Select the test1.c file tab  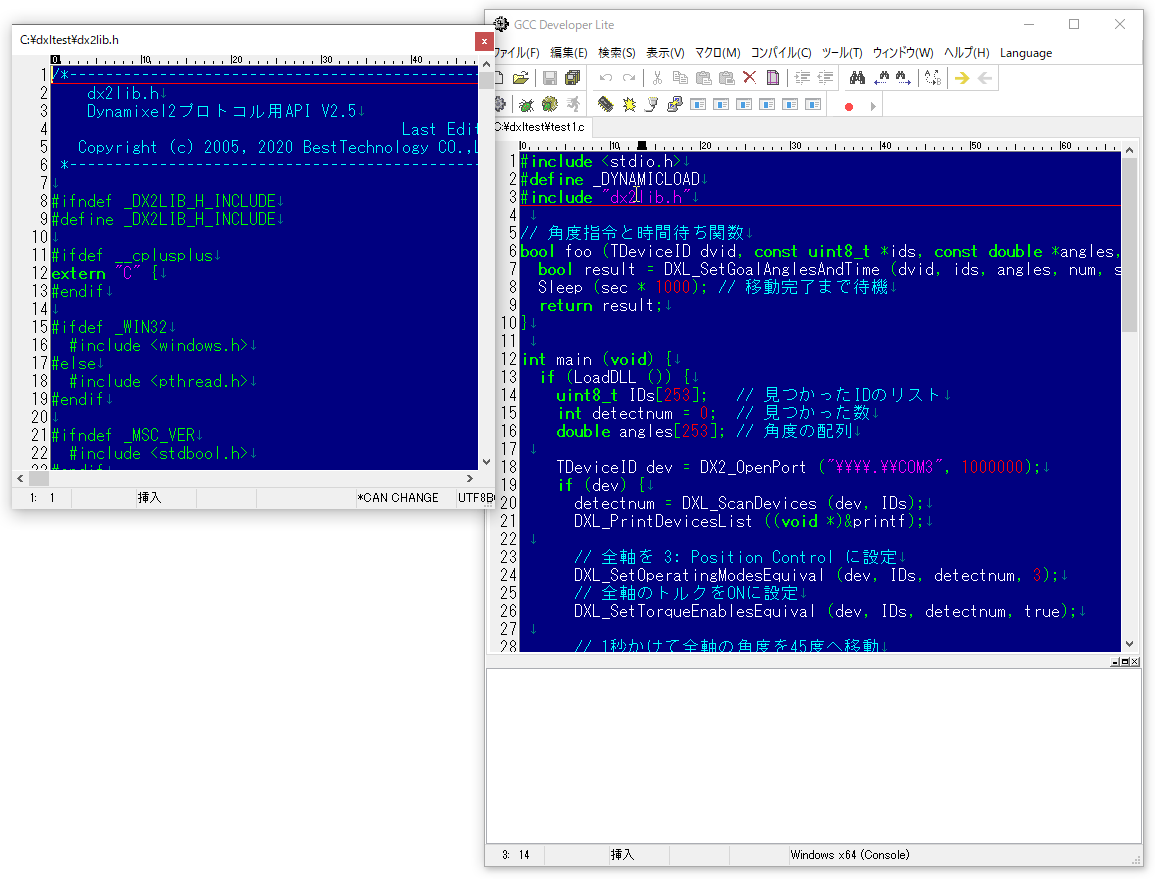[x=543, y=127]
